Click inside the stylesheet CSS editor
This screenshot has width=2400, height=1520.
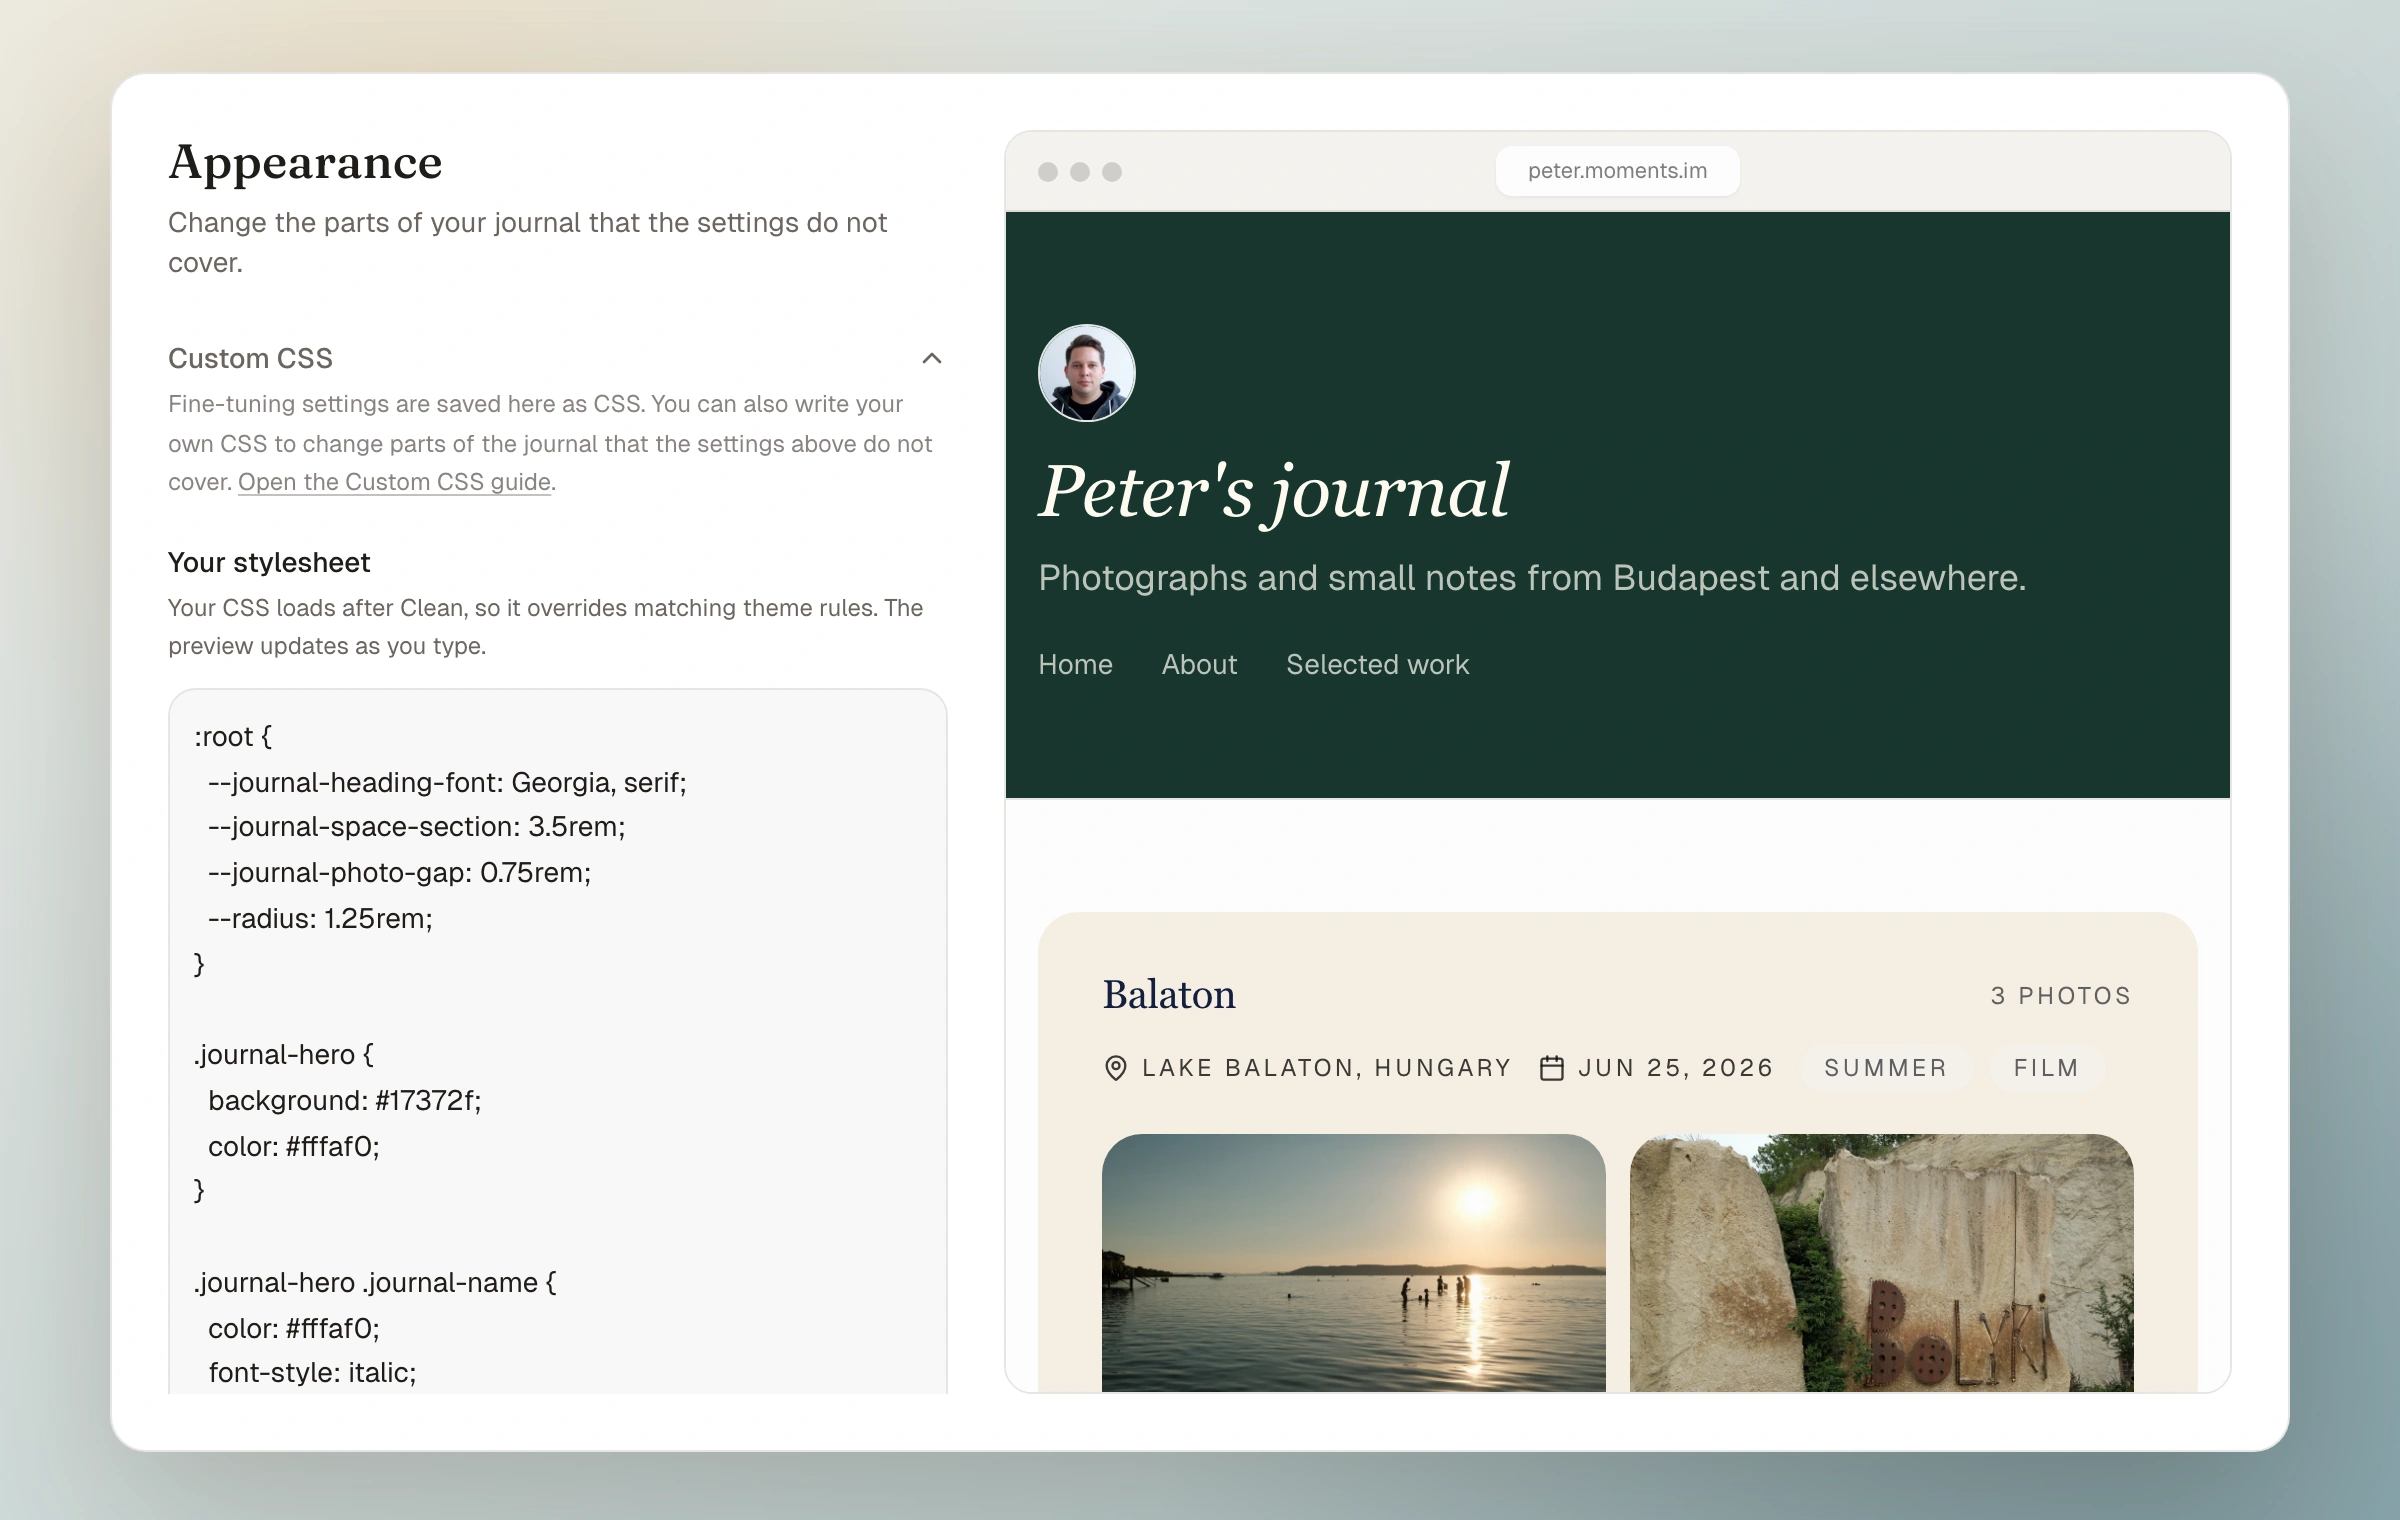pos(558,1041)
